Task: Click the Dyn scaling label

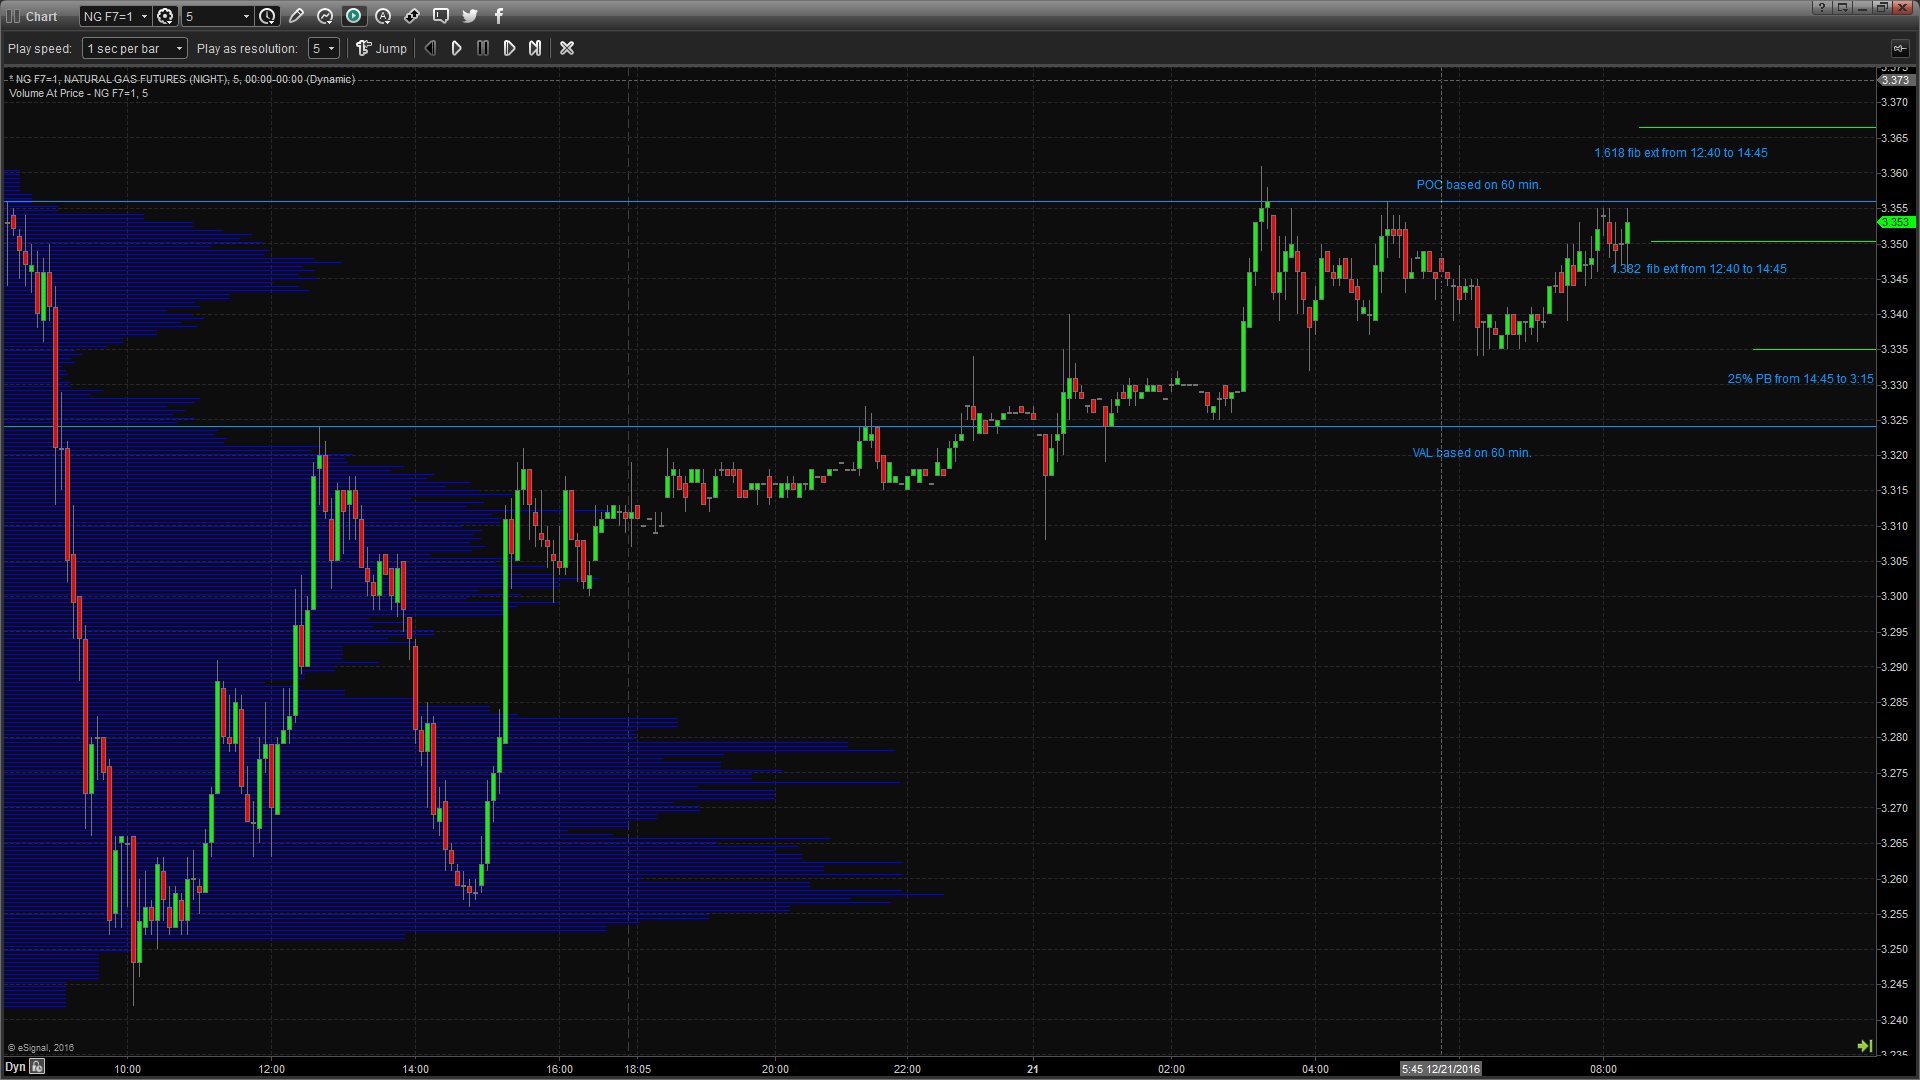Action: coord(15,1067)
